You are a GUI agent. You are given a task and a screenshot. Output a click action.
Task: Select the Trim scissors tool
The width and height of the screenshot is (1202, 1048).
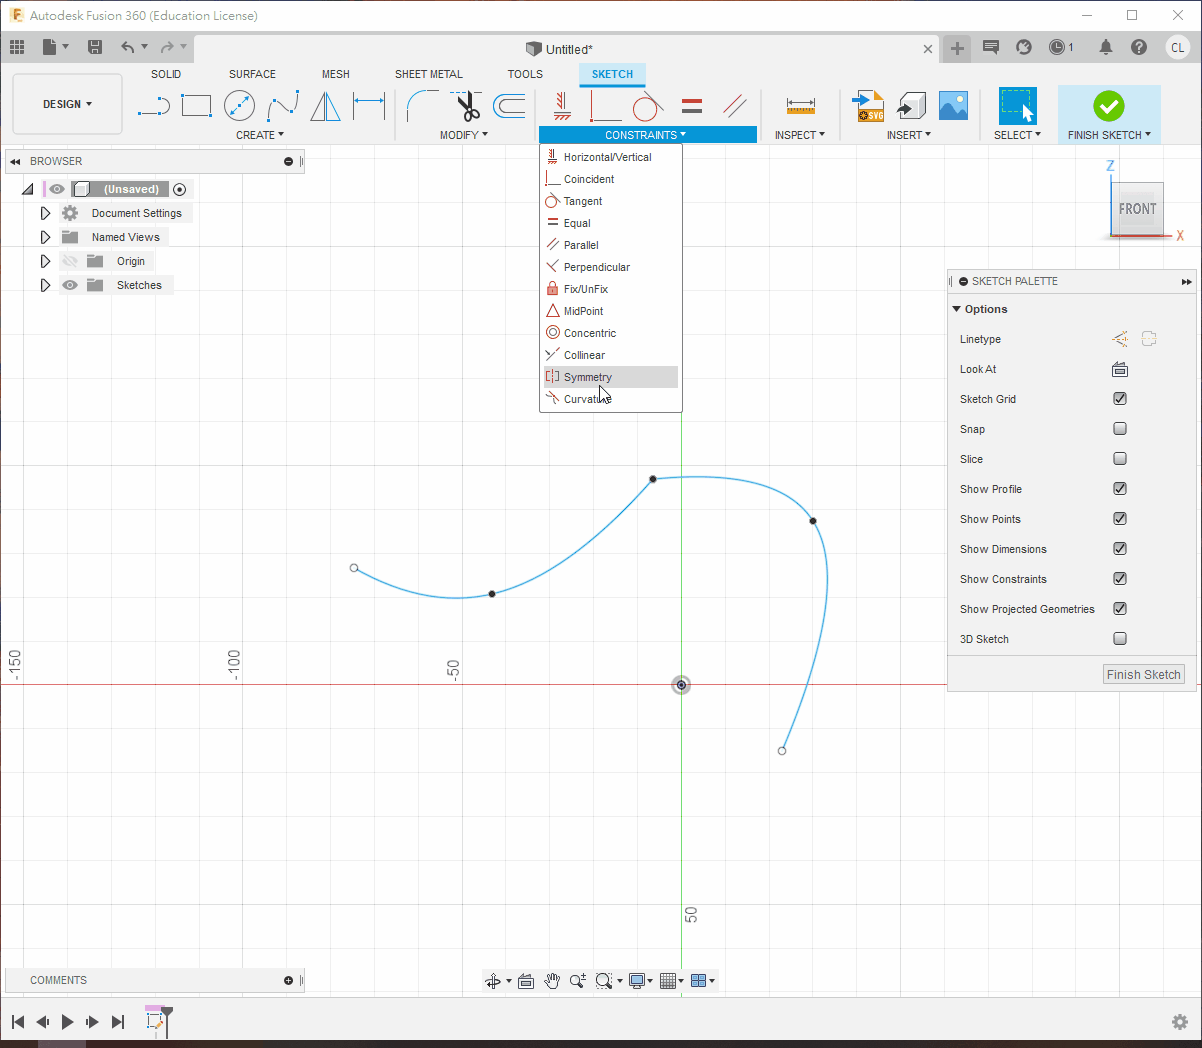click(x=467, y=106)
